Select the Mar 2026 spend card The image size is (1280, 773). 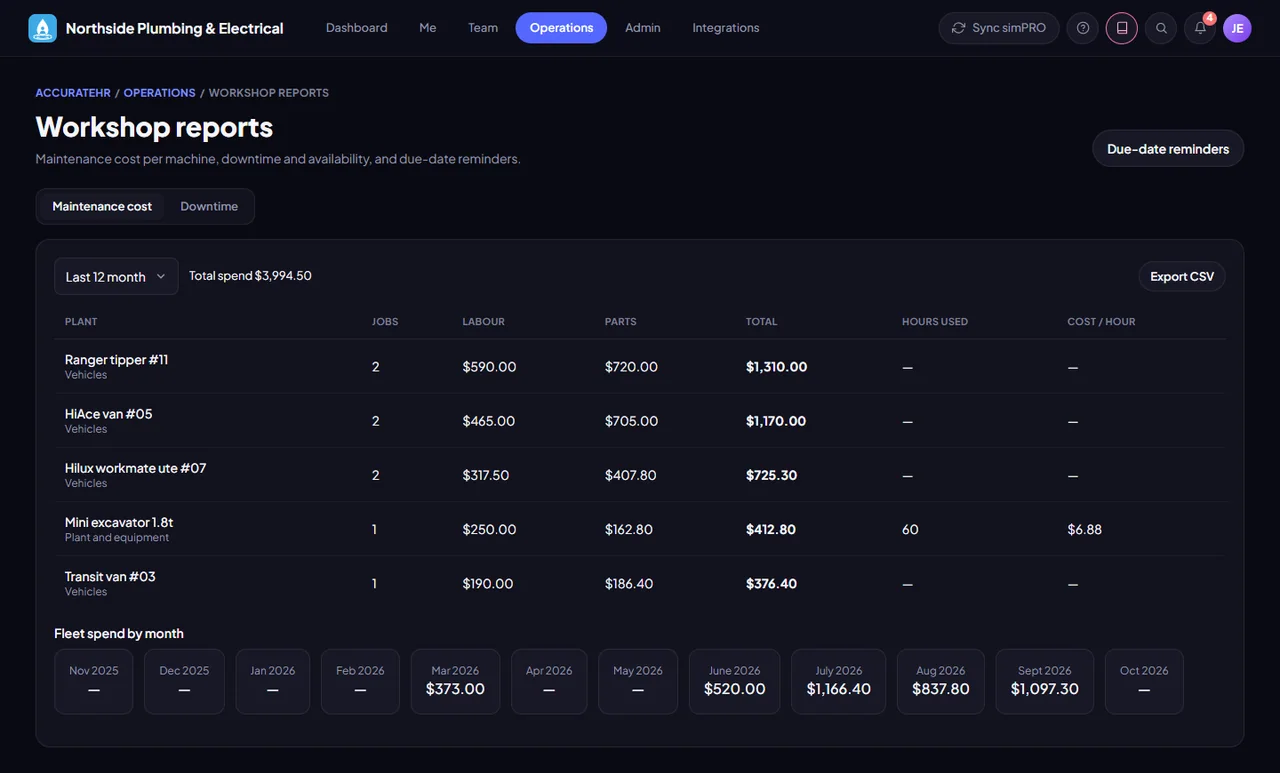pyautogui.click(x=455, y=682)
